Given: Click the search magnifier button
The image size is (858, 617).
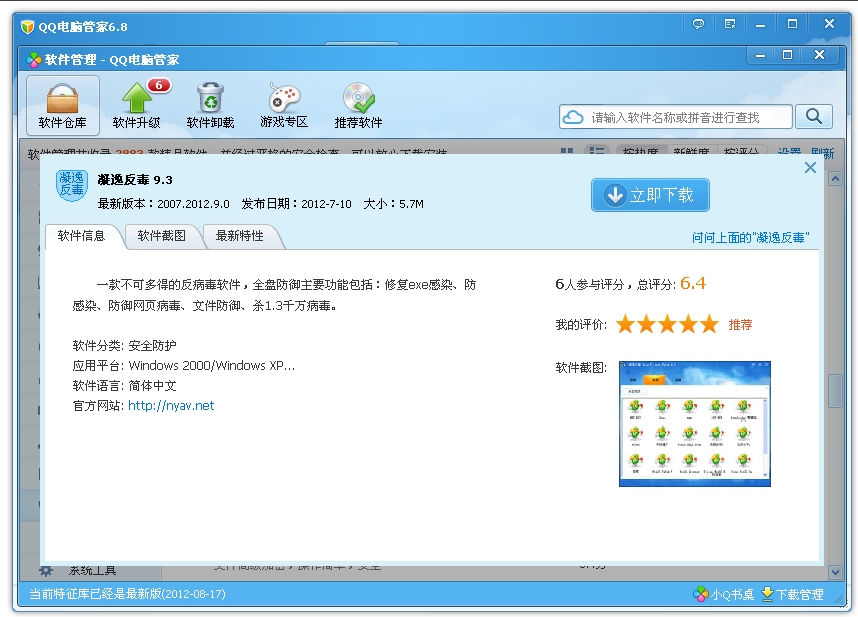Looking at the screenshot, I should click(x=814, y=117).
